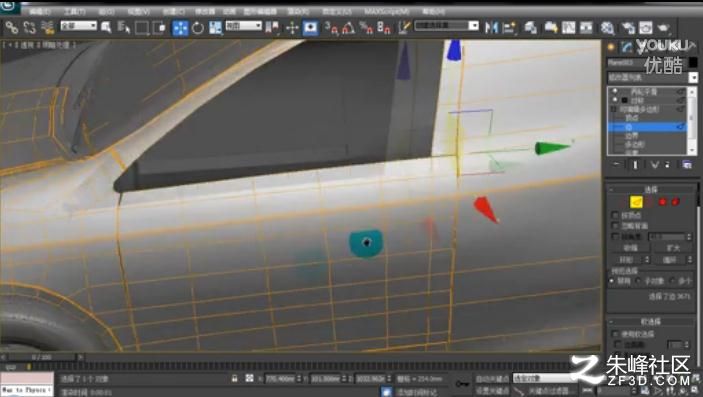Screen dimensions: 703x397
Task: Open the MAXScript(M) menu
Action: pyautogui.click(x=386, y=11)
